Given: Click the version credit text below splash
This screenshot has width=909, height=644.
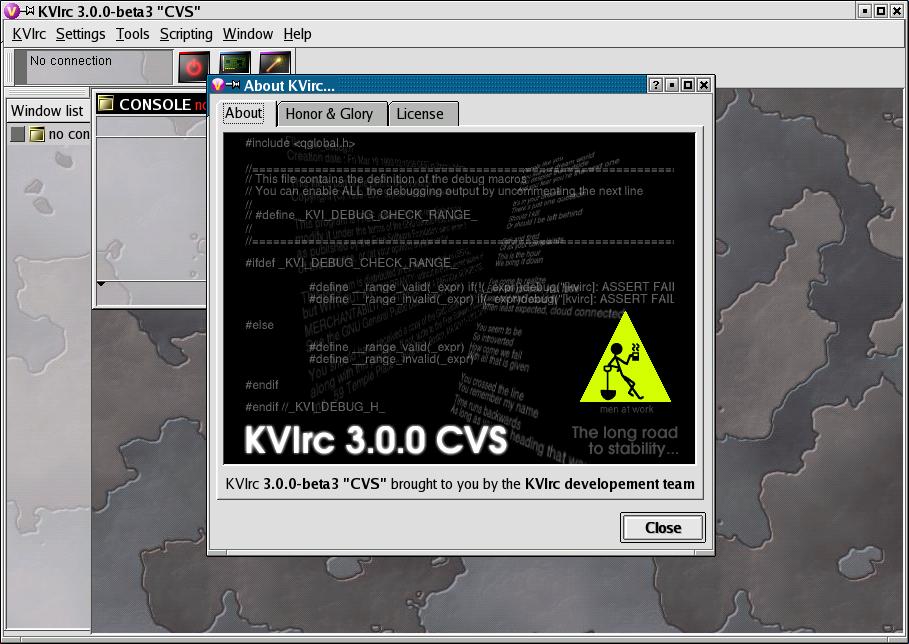Looking at the screenshot, I should point(460,483).
